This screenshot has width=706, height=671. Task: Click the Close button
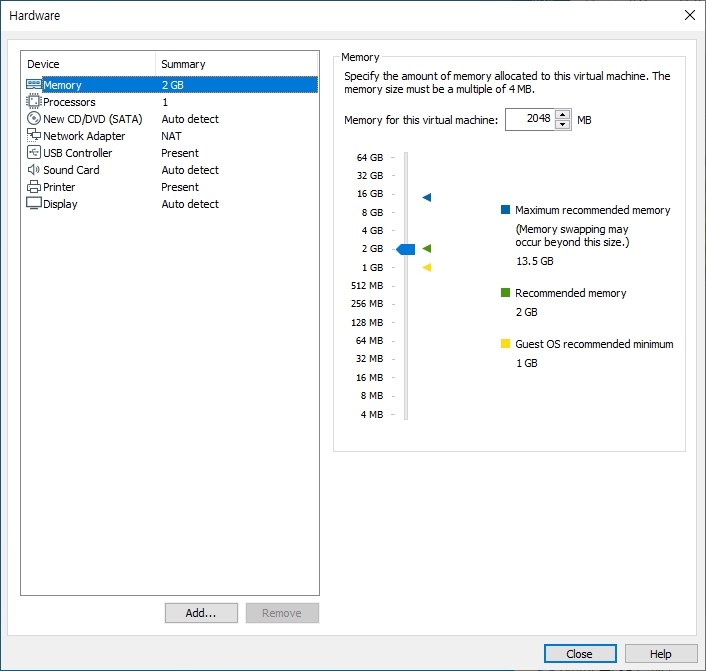point(580,653)
